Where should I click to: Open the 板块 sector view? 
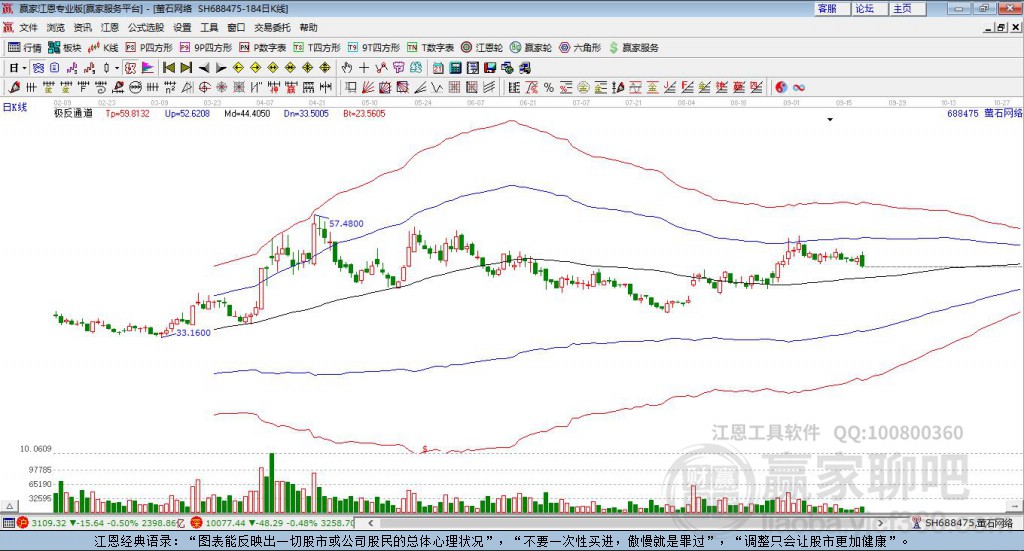[x=64, y=48]
